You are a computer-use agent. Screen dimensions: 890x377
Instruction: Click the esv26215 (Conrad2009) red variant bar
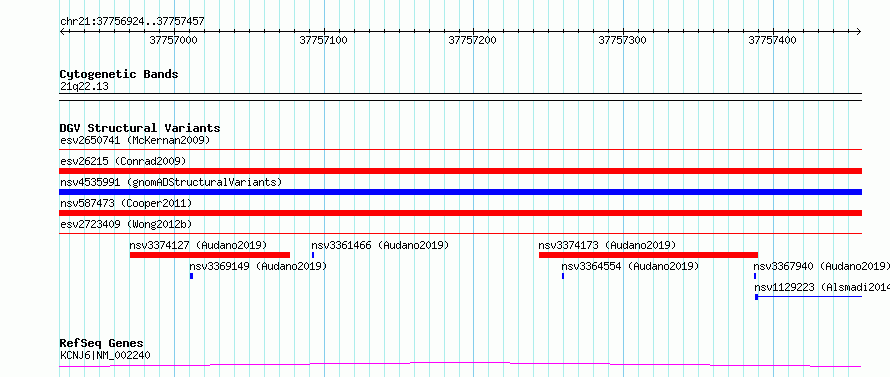tap(460, 171)
